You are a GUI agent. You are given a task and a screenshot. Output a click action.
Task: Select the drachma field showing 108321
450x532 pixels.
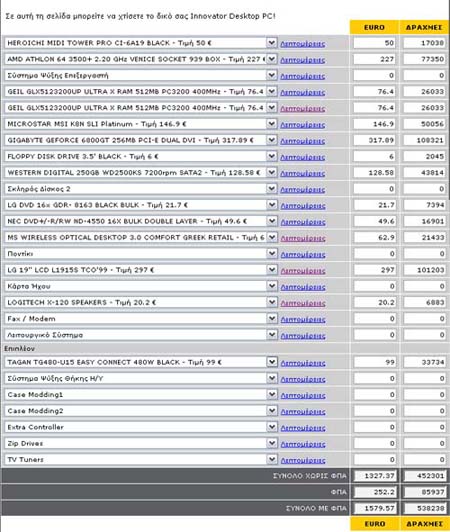[x=424, y=140]
